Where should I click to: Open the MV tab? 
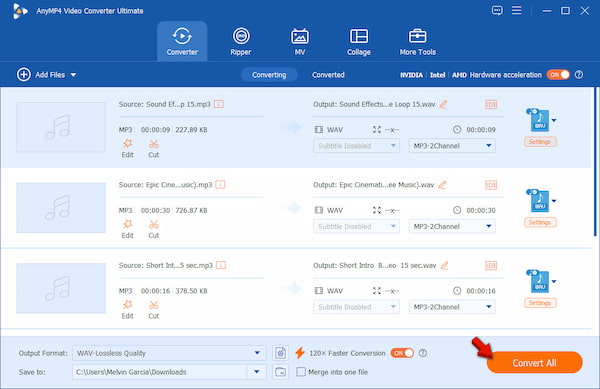300,41
